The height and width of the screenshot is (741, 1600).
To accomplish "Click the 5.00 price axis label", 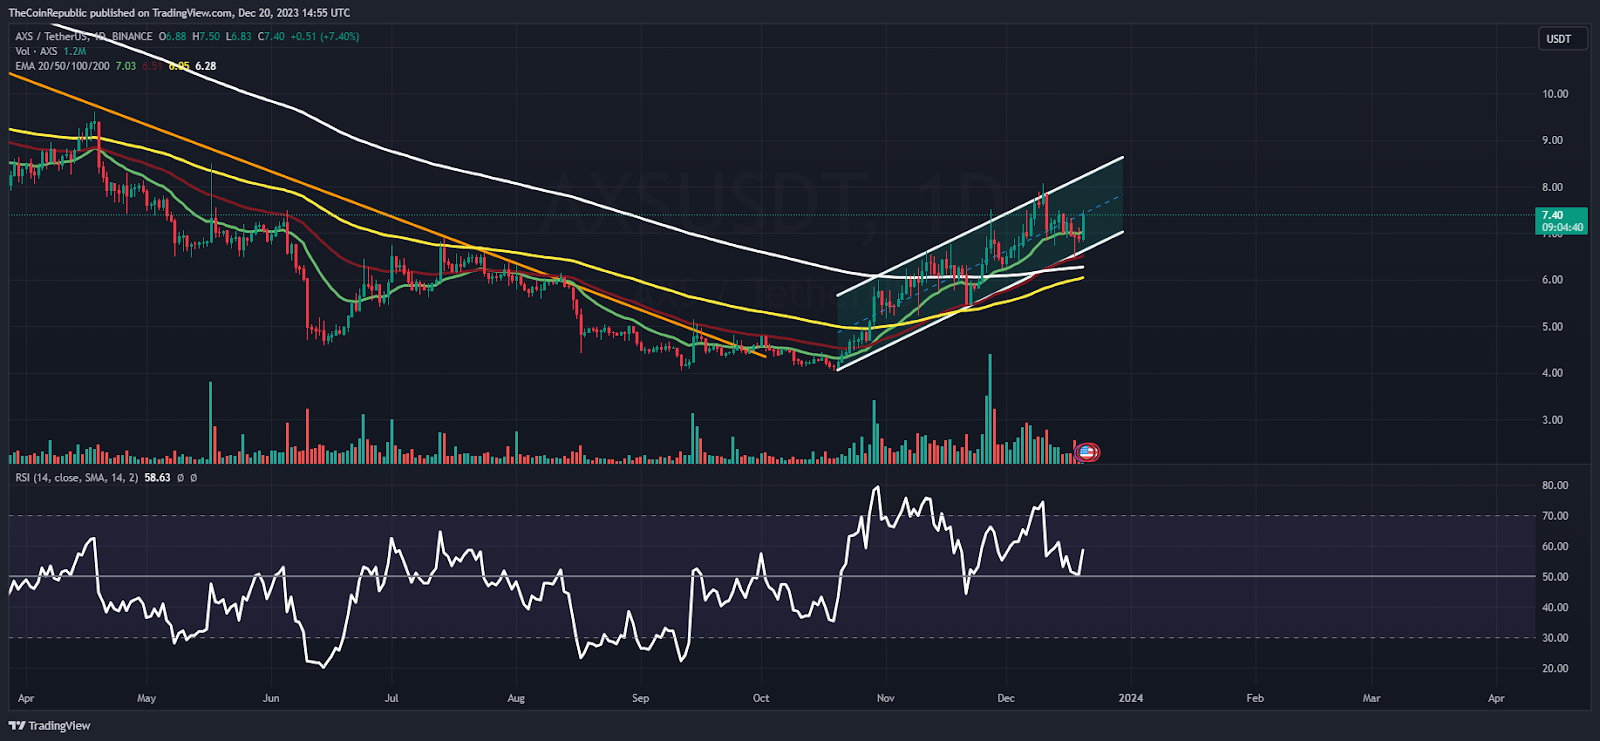I will click(x=1552, y=327).
